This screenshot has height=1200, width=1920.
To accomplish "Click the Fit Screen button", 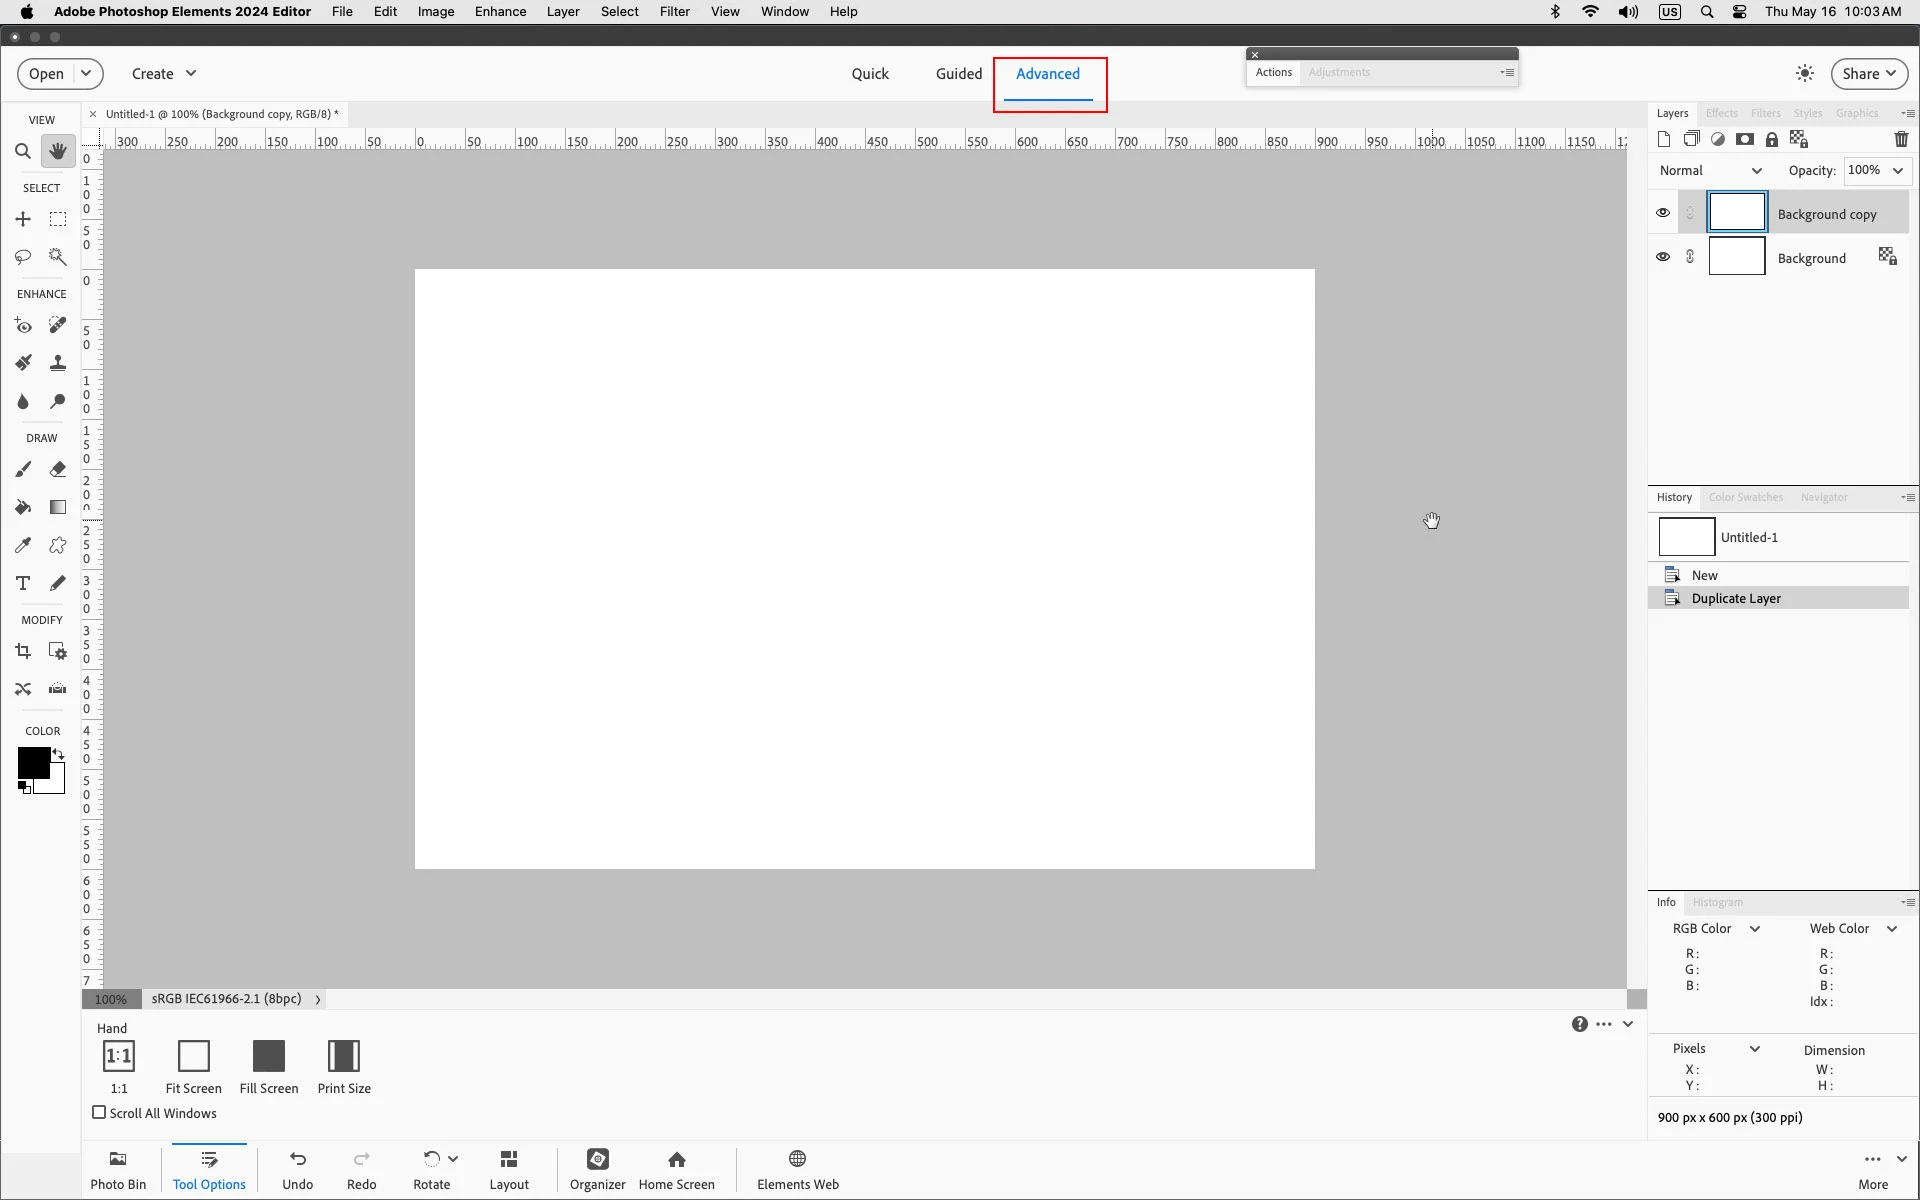I will point(193,1066).
